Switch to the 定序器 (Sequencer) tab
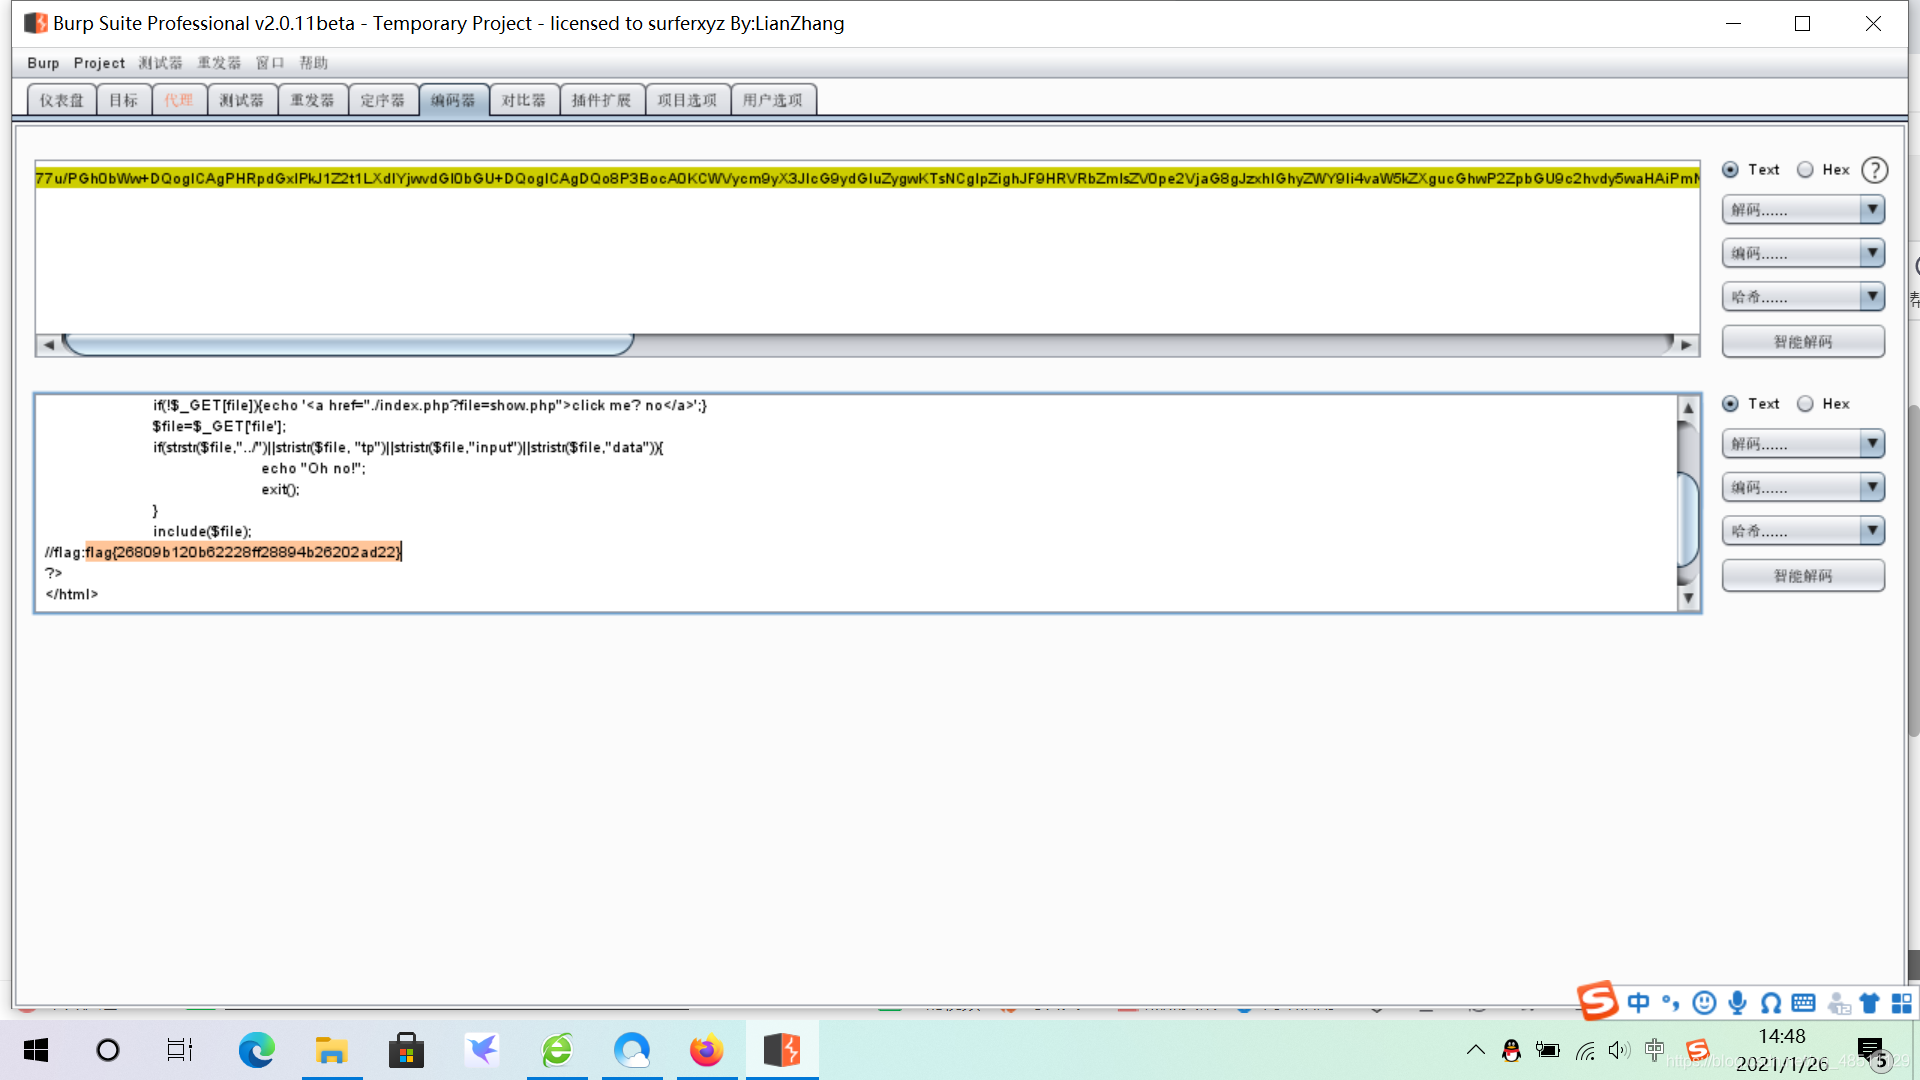The width and height of the screenshot is (1920, 1080). 383,100
